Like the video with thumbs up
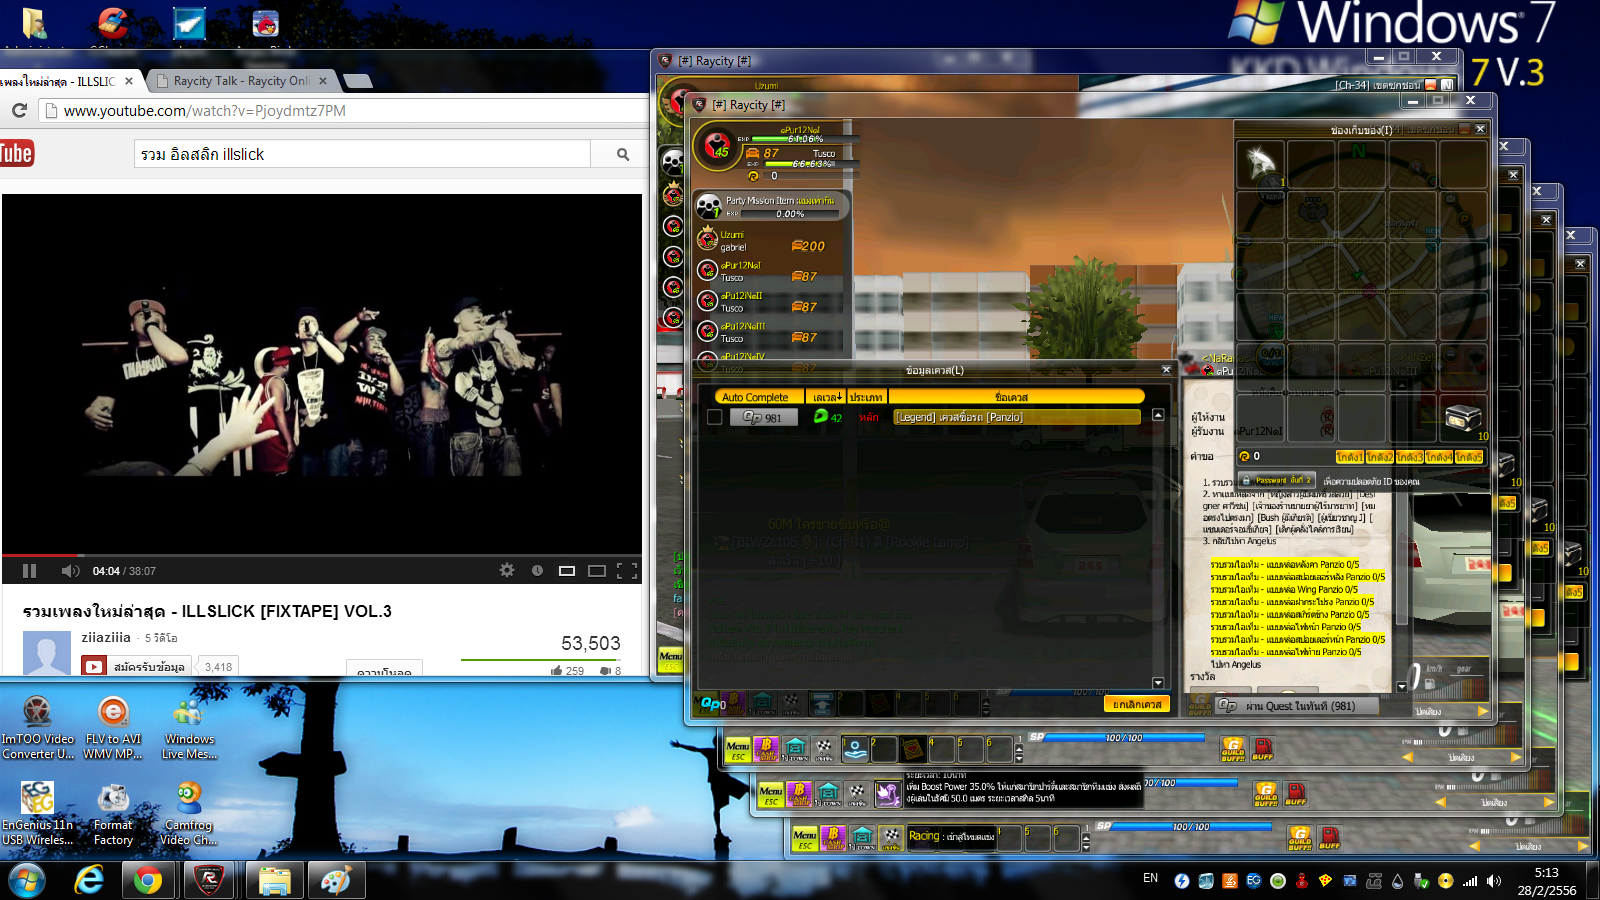Screen dimensions: 1600x900 coord(567,671)
